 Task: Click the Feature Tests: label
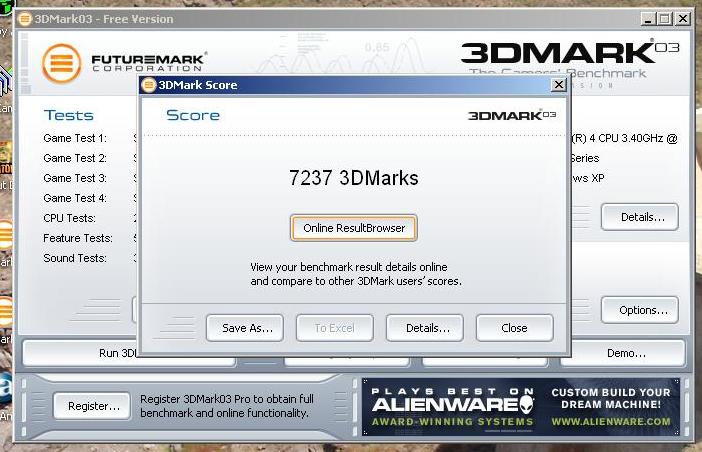[78, 238]
